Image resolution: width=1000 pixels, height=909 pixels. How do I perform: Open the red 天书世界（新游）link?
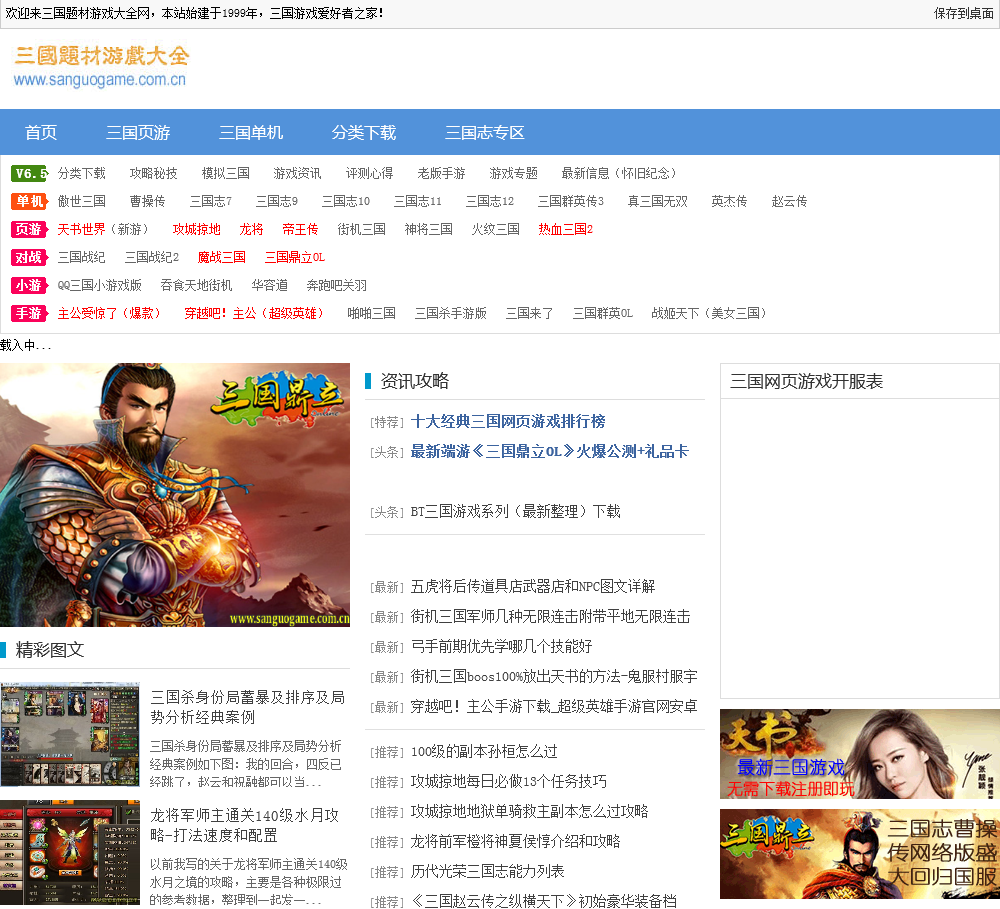click(105, 230)
